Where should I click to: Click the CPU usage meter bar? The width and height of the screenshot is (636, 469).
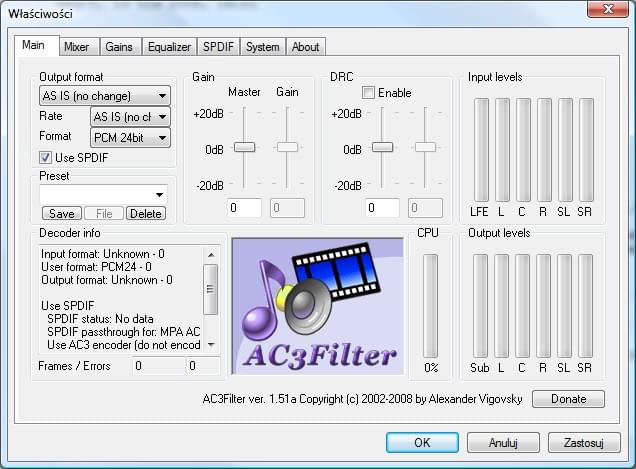[431, 306]
